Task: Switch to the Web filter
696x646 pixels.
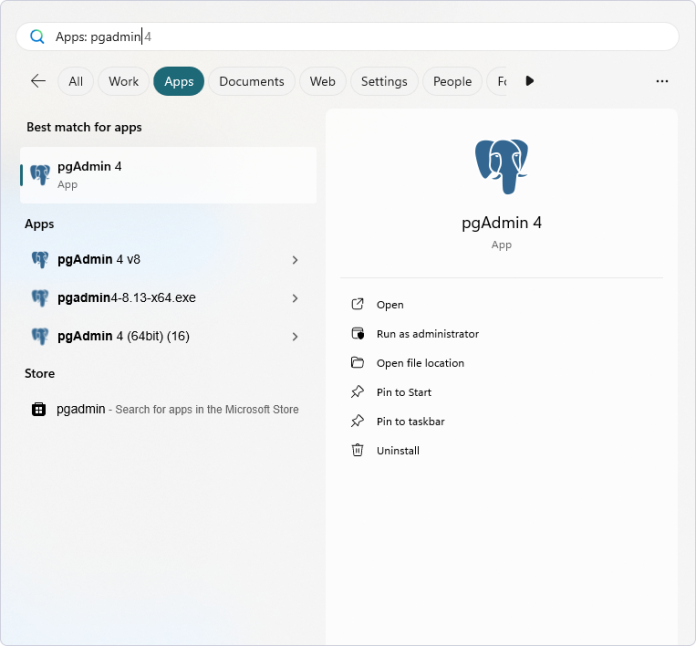Action: 323,81
